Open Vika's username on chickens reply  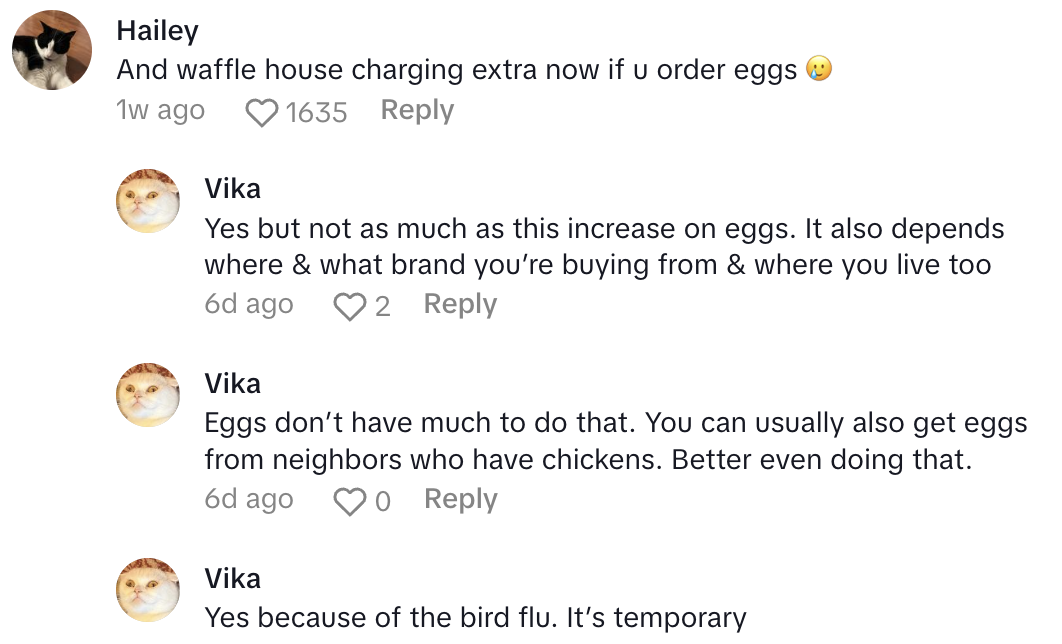point(232,383)
